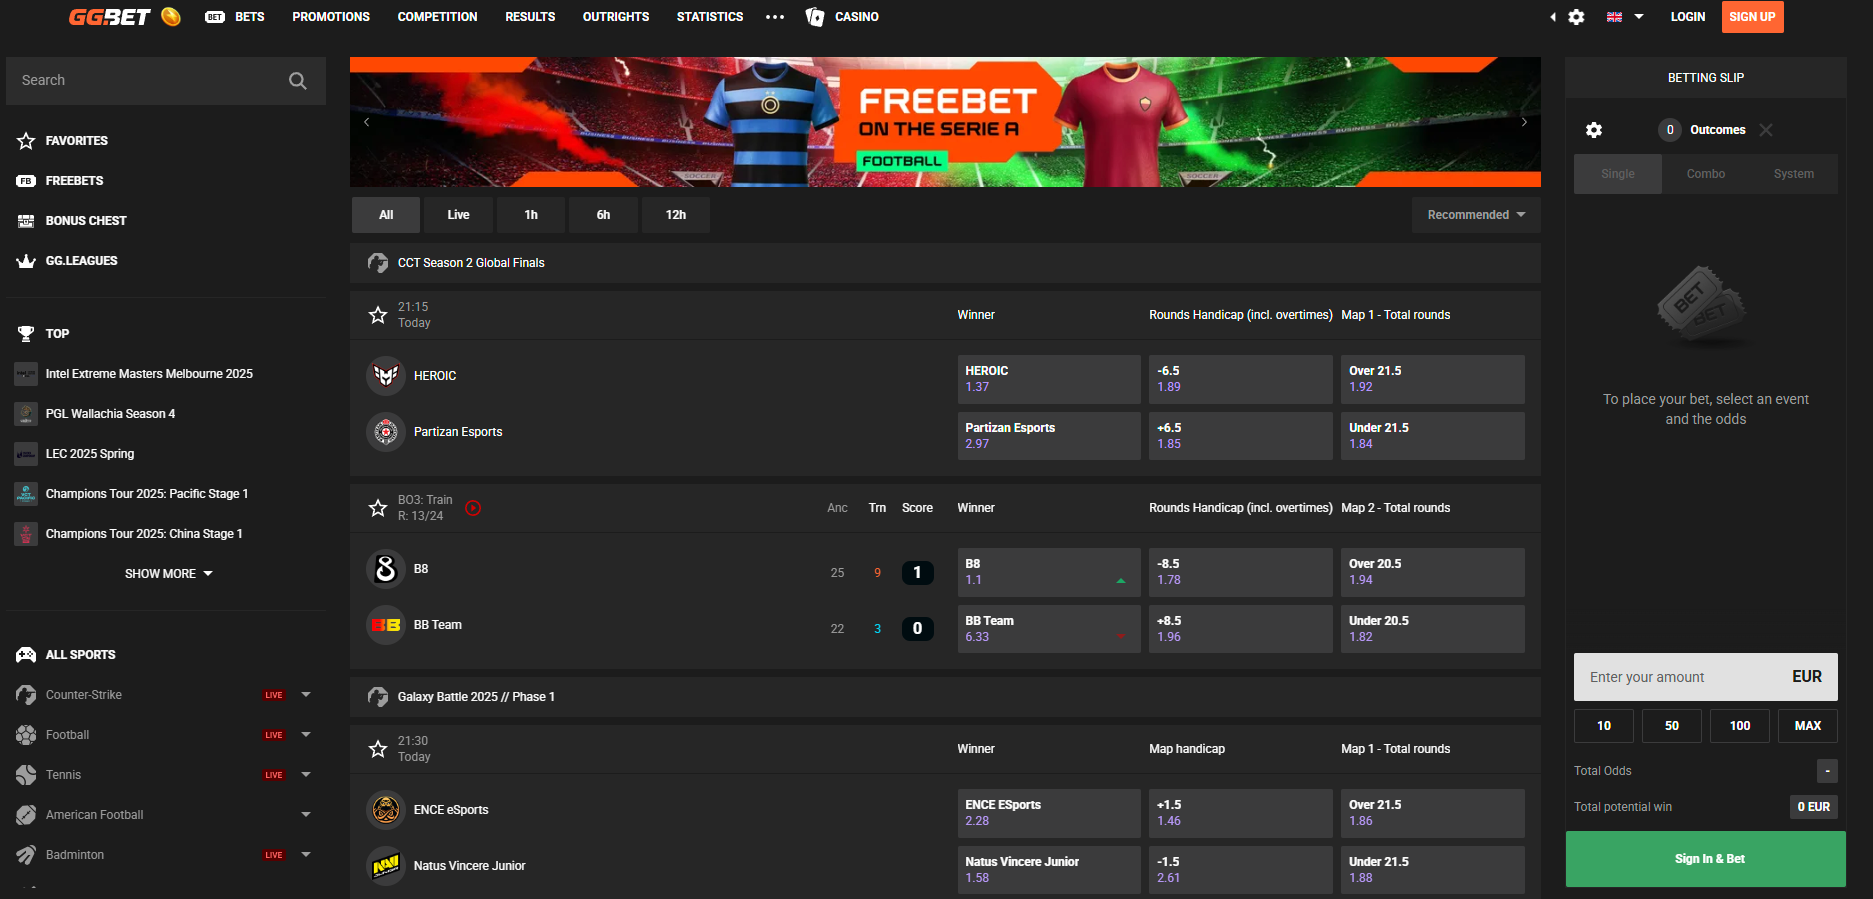This screenshot has height=899, width=1873.
Task: Clear betting slip outcomes with X
Action: [1766, 130]
